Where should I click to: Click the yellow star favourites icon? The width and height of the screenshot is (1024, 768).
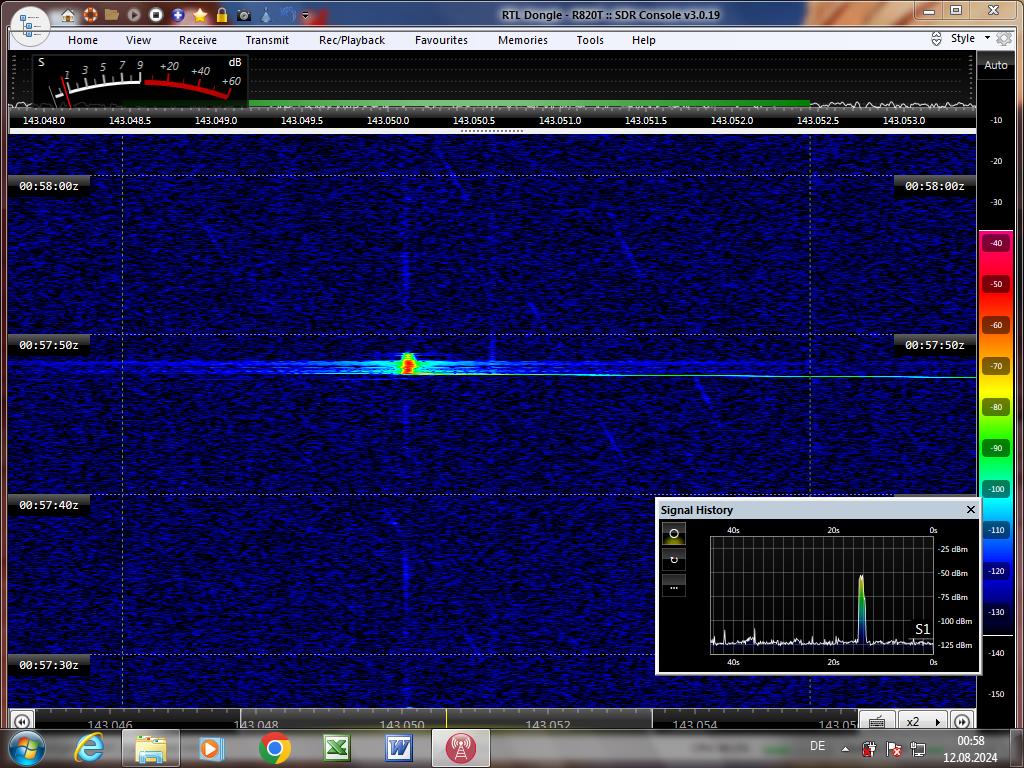click(x=200, y=14)
